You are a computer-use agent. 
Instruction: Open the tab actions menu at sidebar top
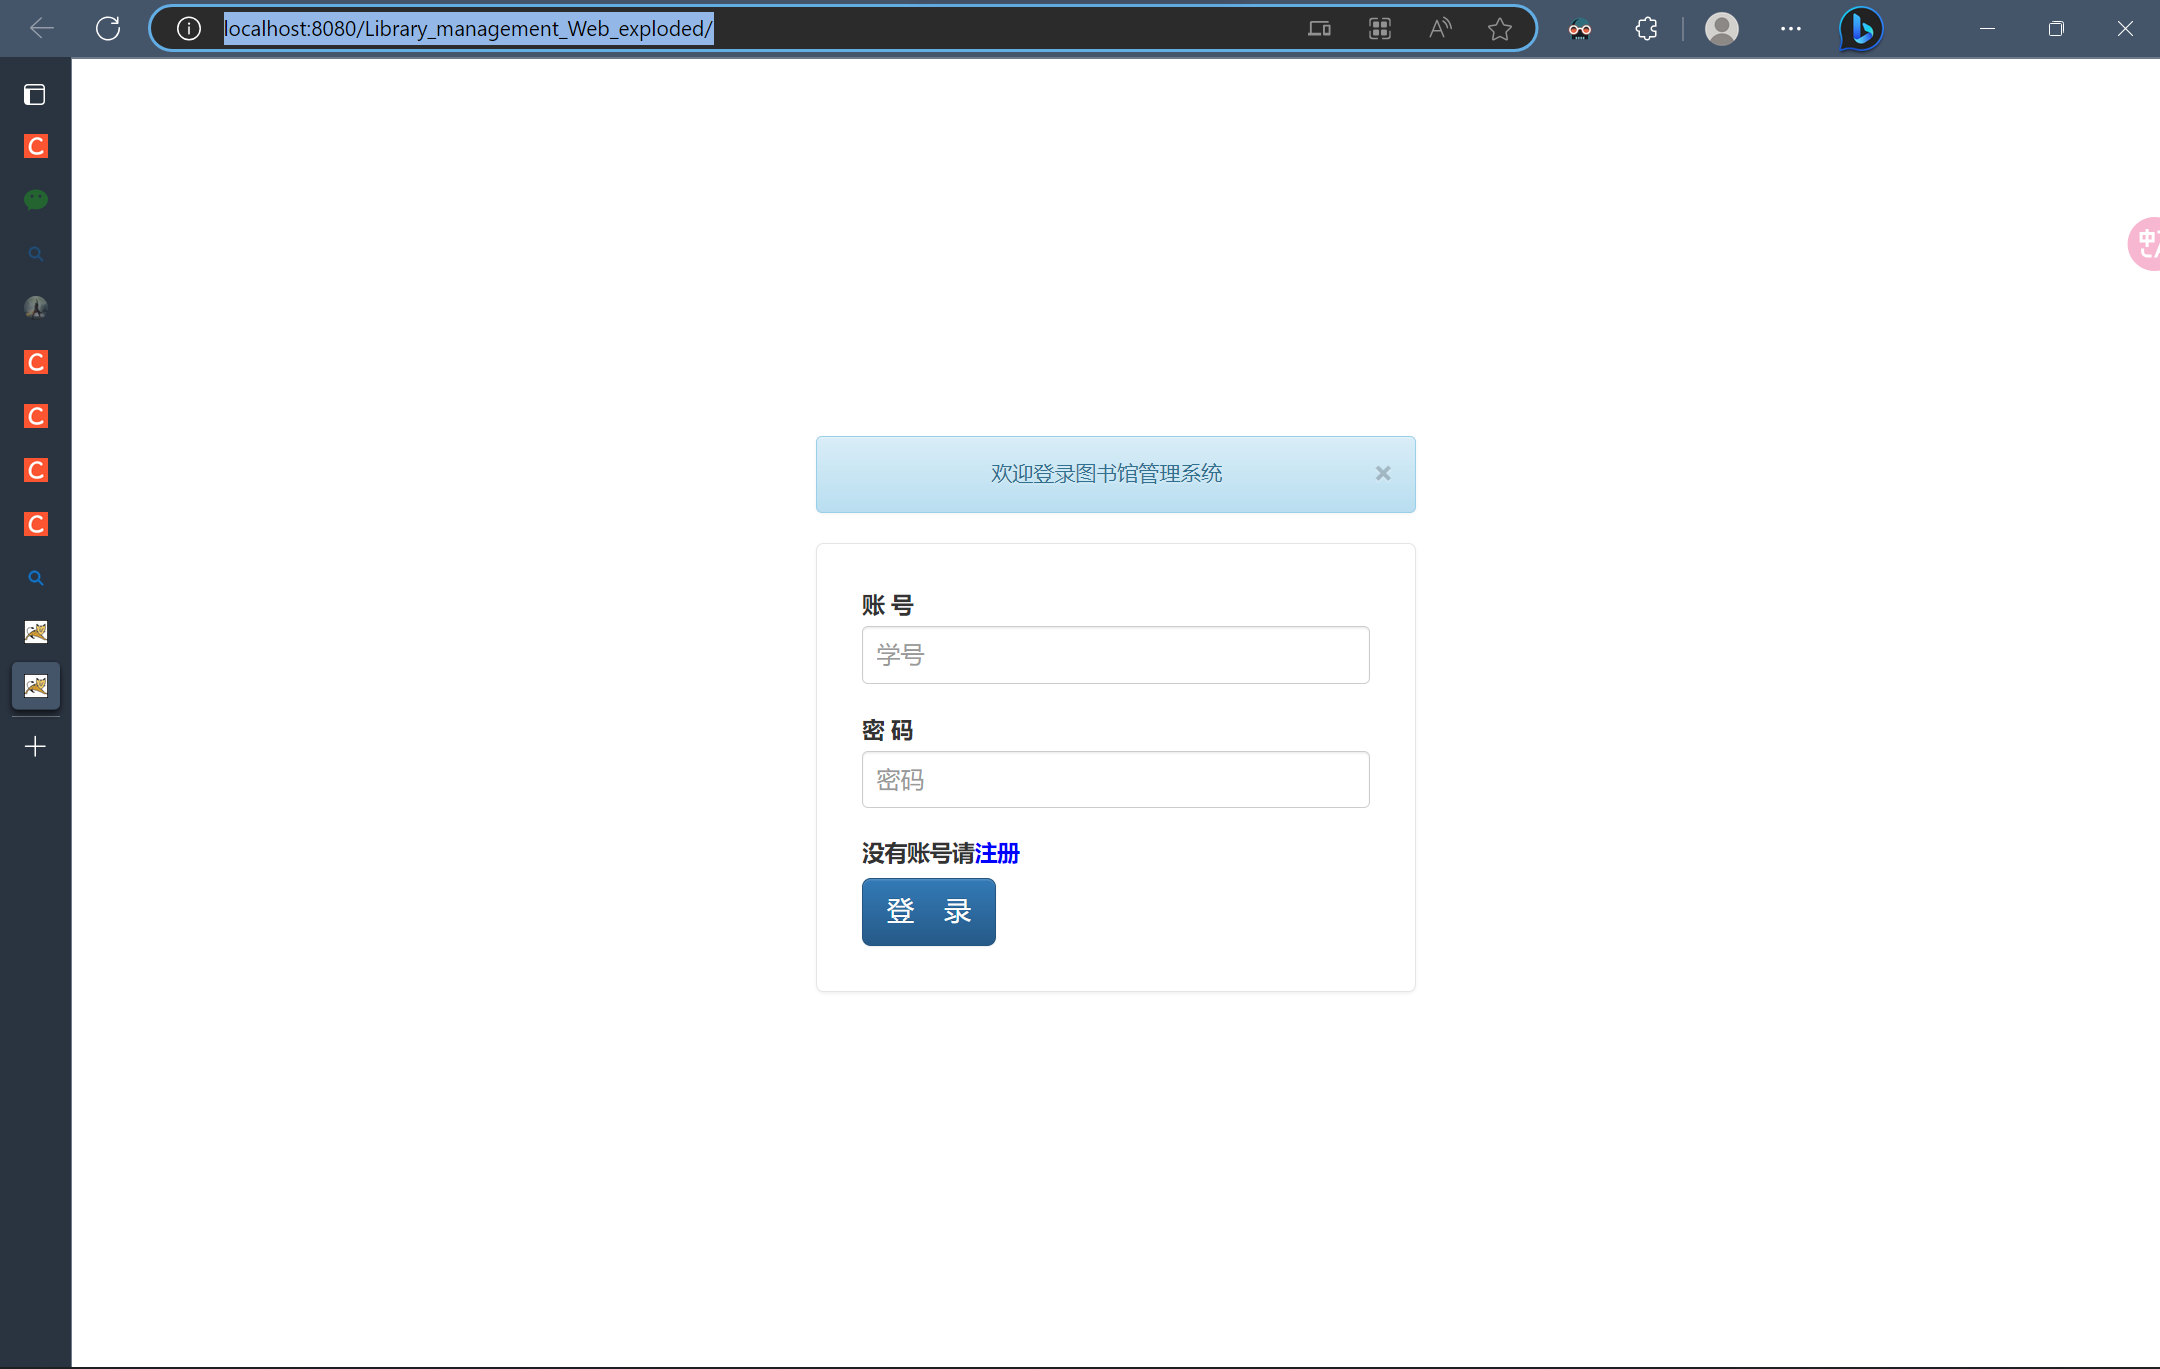35,94
